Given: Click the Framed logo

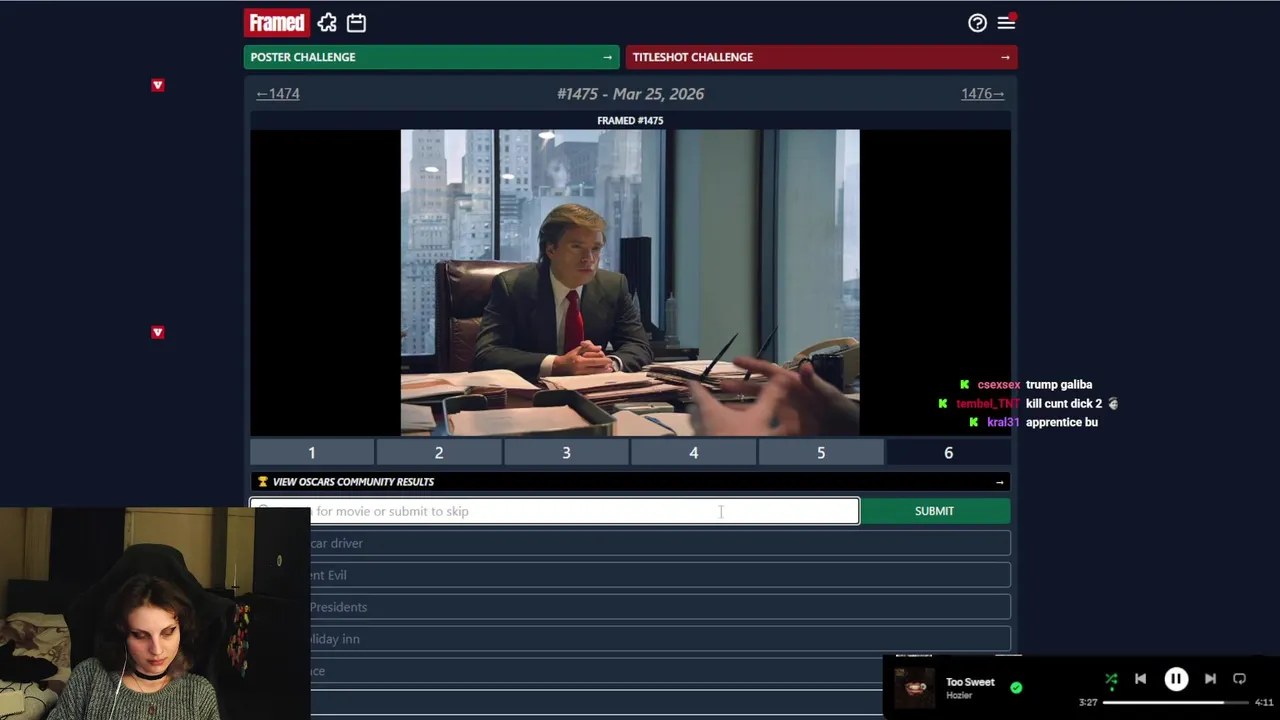Looking at the screenshot, I should point(277,22).
